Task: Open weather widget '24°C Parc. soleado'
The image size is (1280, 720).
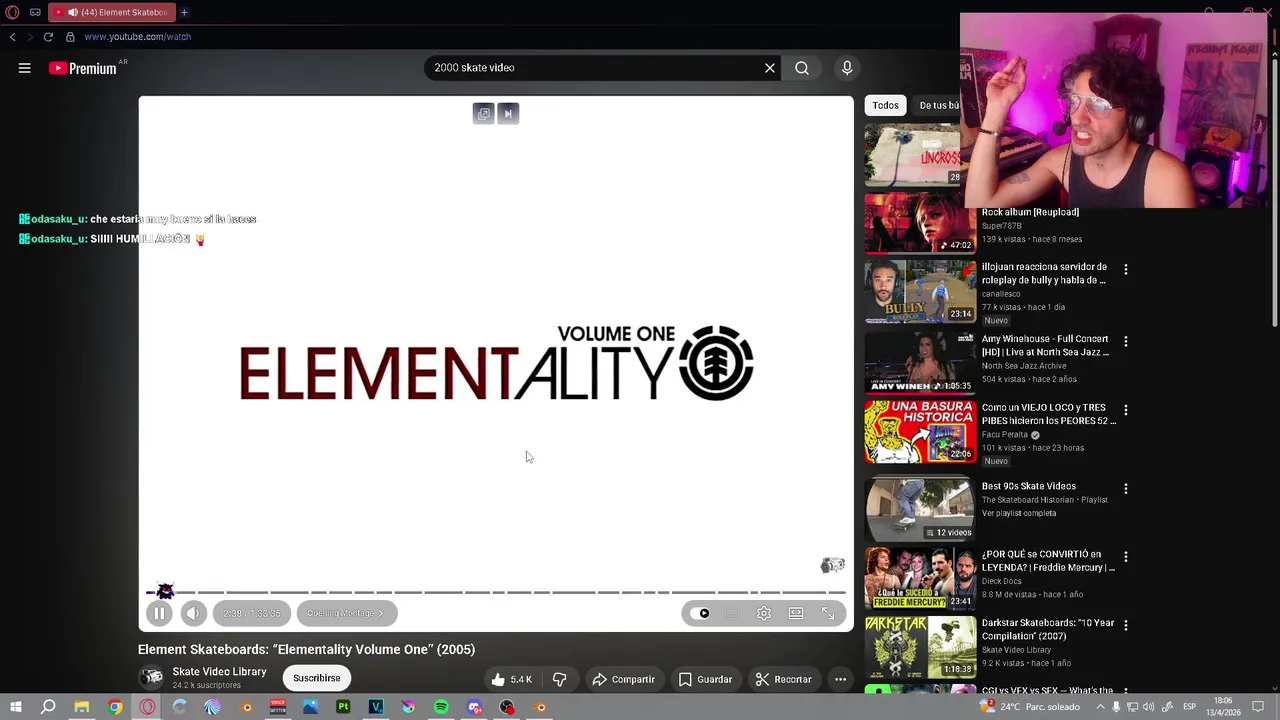Action: tap(1030, 707)
